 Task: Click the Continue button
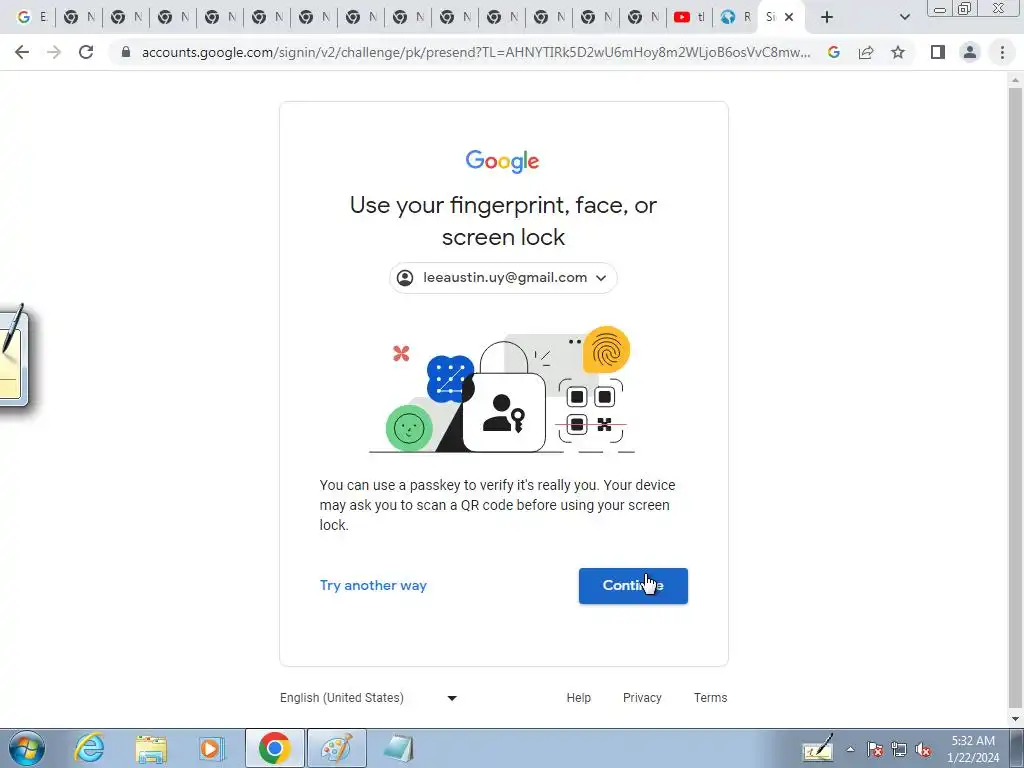pyautogui.click(x=633, y=586)
